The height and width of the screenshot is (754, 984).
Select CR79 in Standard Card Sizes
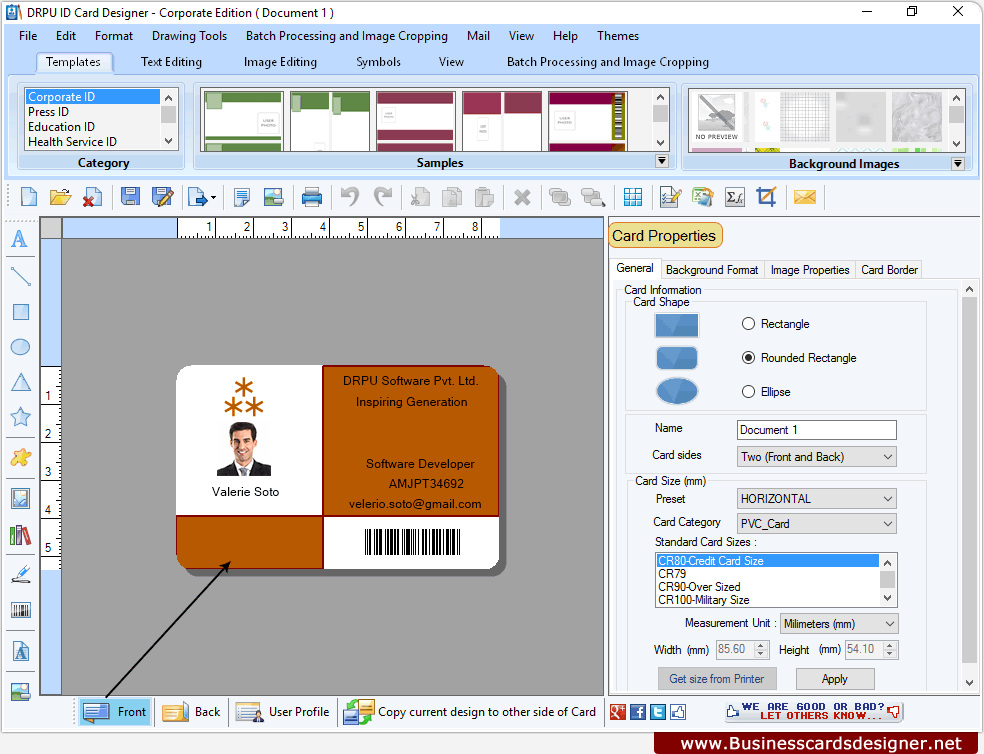coord(767,574)
